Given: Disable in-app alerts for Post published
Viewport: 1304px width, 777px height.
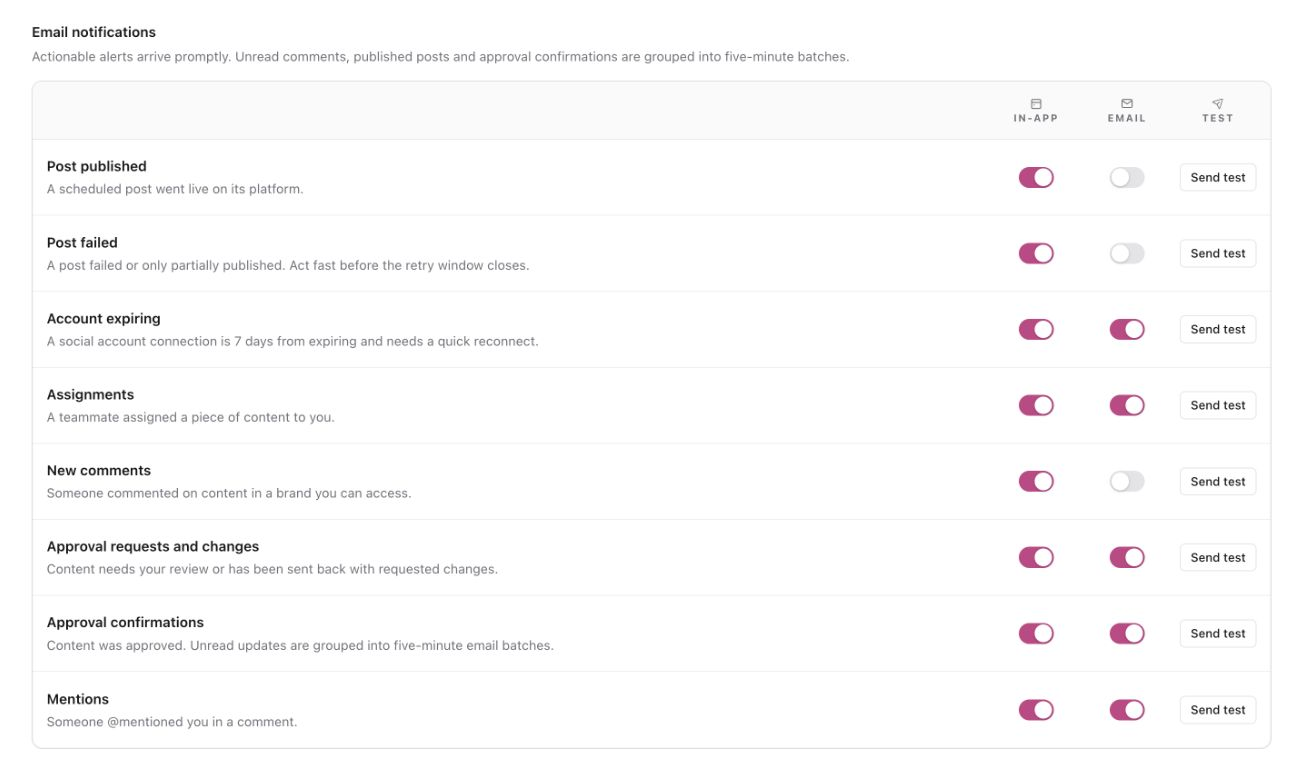Looking at the screenshot, I should pyautogui.click(x=1036, y=177).
